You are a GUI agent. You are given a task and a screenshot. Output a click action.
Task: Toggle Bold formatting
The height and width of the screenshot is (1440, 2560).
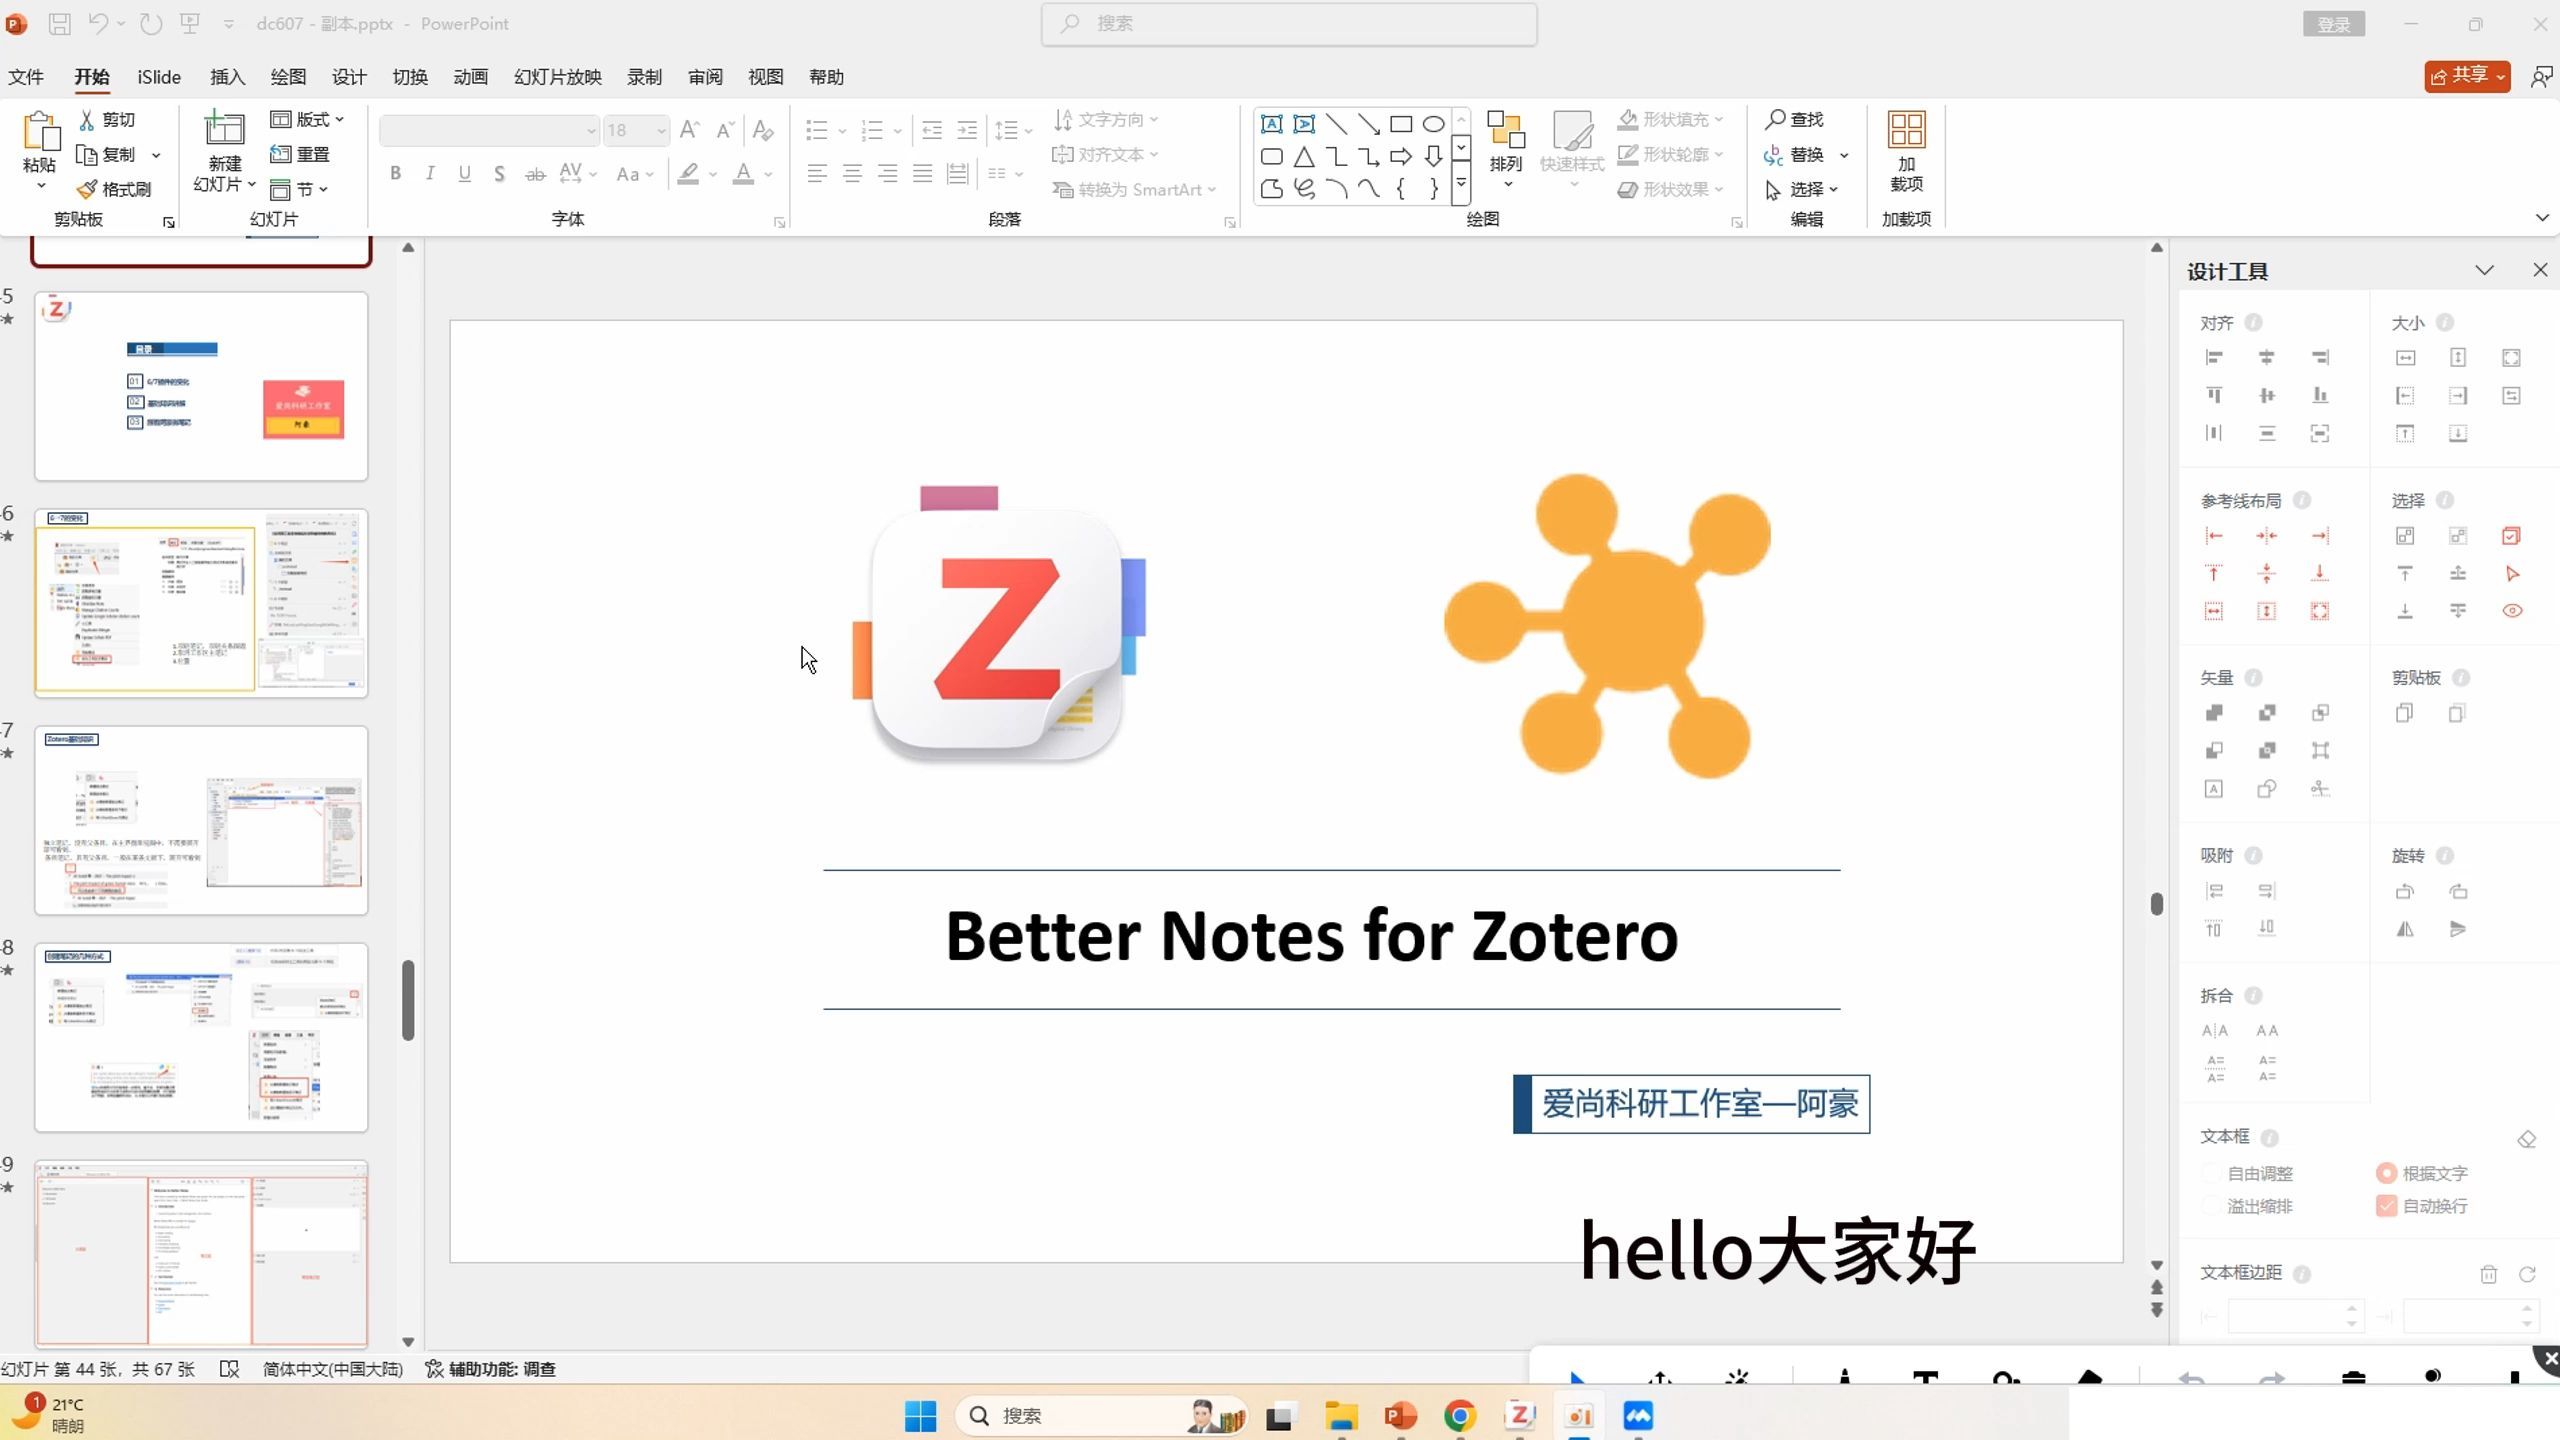(396, 174)
